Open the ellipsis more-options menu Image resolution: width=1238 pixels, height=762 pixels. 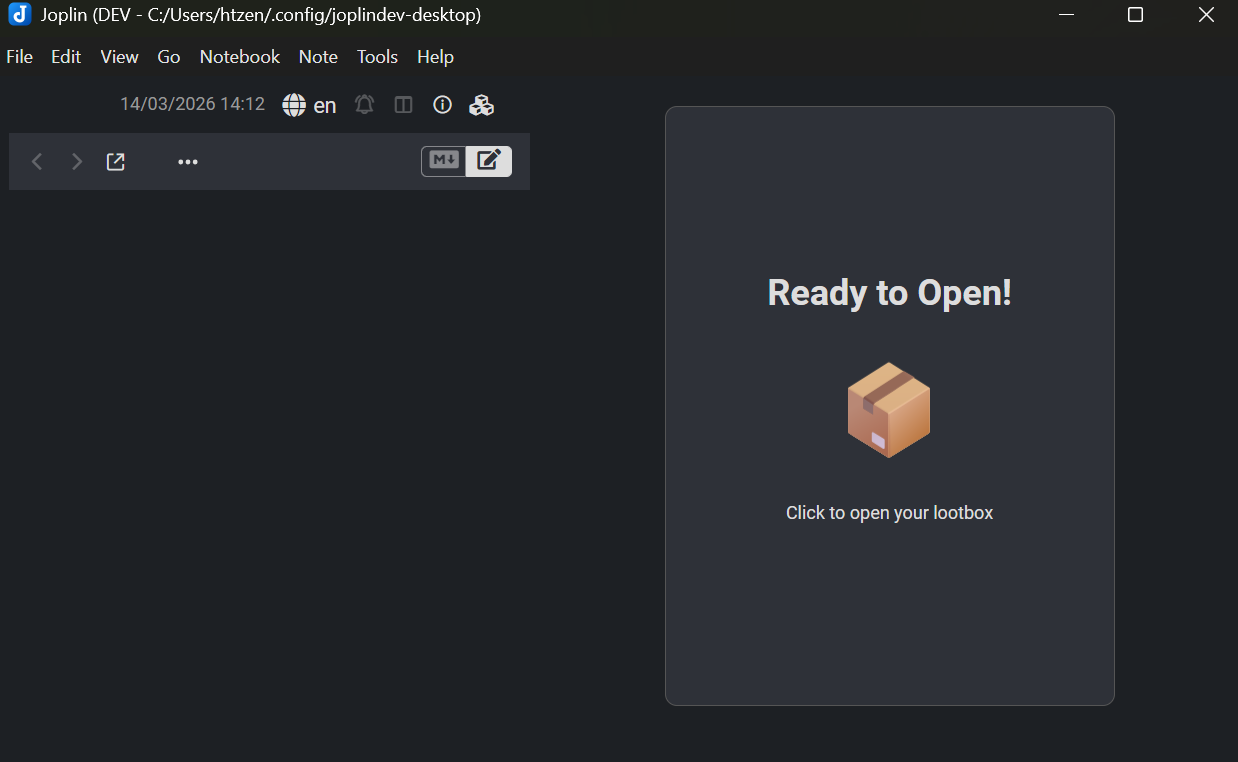click(x=188, y=161)
